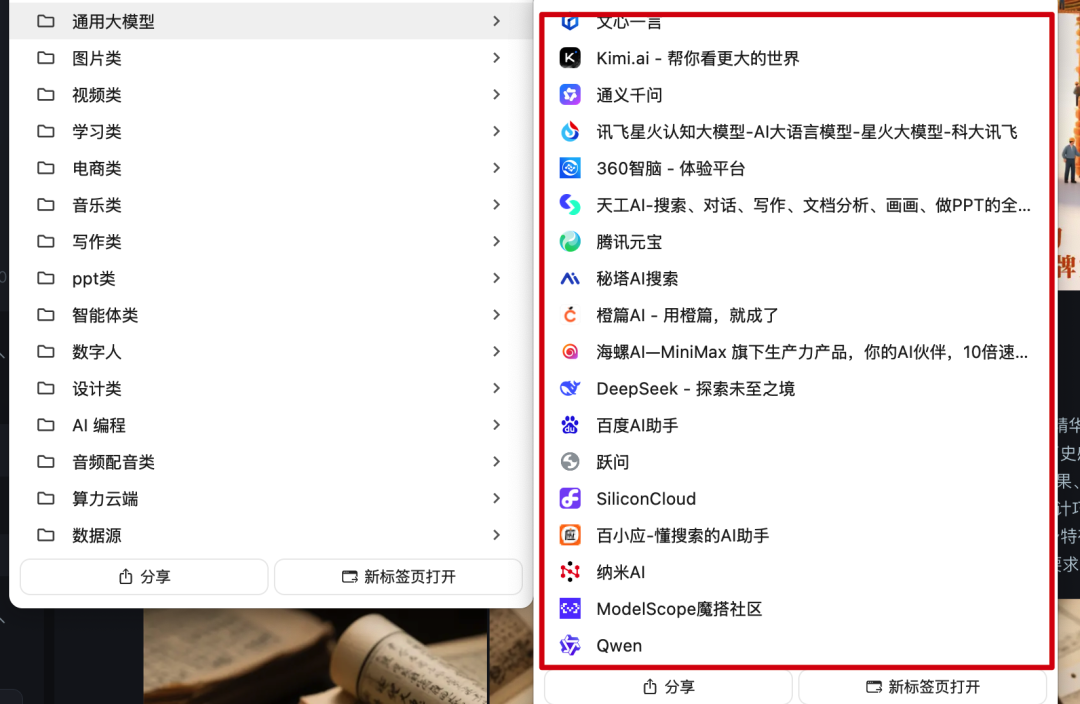Click the 天工AI favicon icon
Screen dimensions: 1080x704
[x=570, y=205]
